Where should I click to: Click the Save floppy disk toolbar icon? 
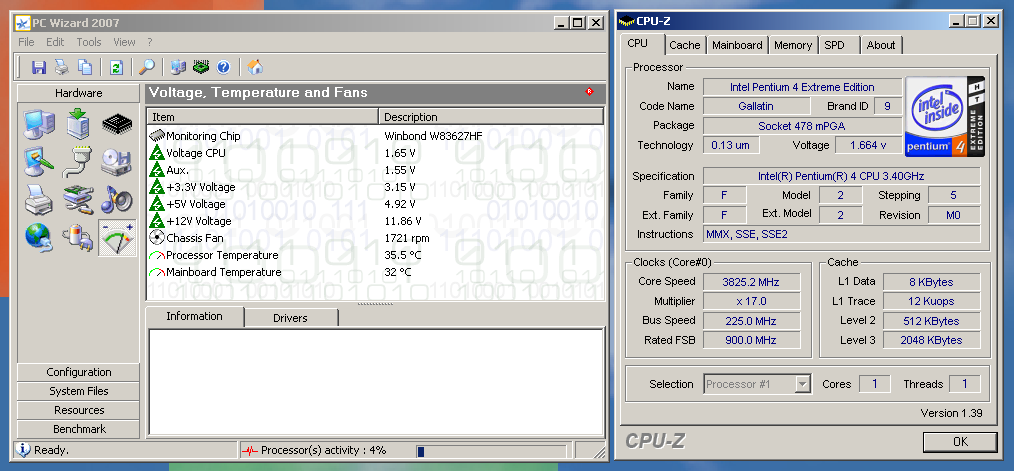[39, 67]
